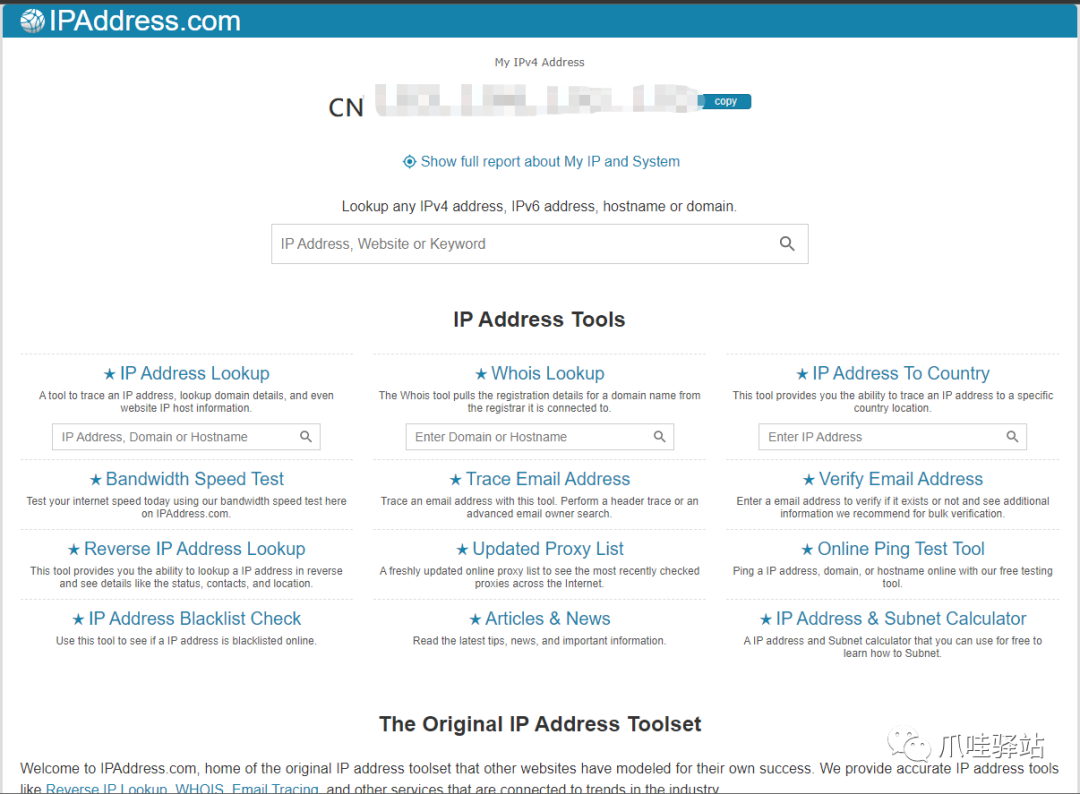
Task: Open Reverse IP Address Lookup link
Action: pos(194,549)
